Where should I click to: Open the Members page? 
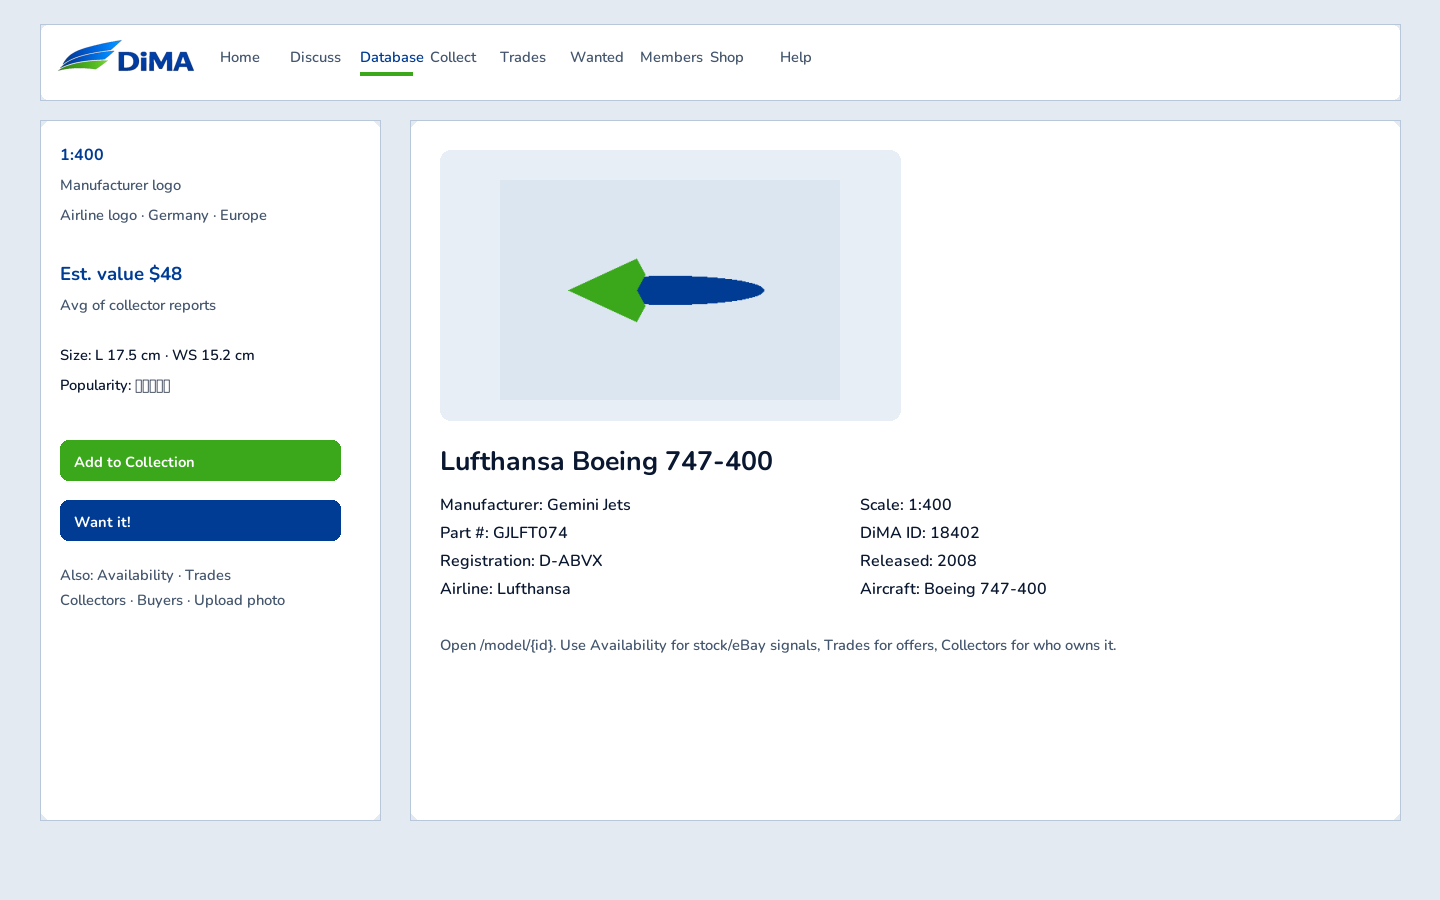click(671, 57)
